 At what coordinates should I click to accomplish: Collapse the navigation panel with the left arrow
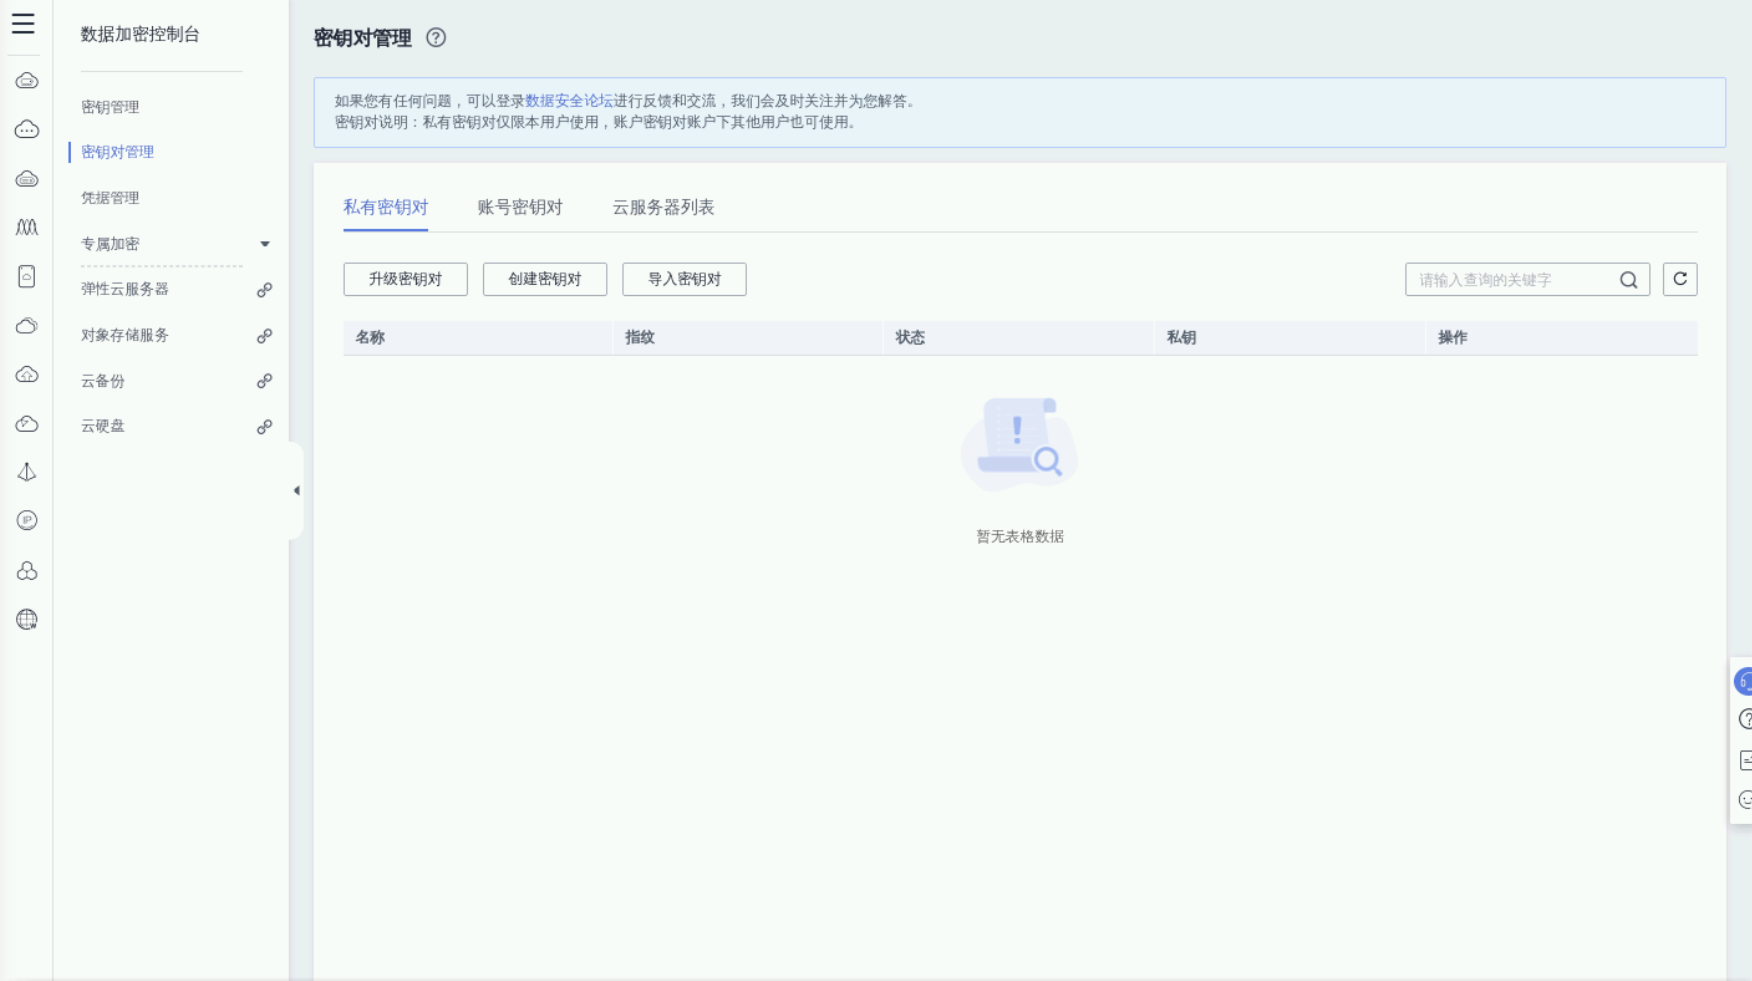point(296,490)
